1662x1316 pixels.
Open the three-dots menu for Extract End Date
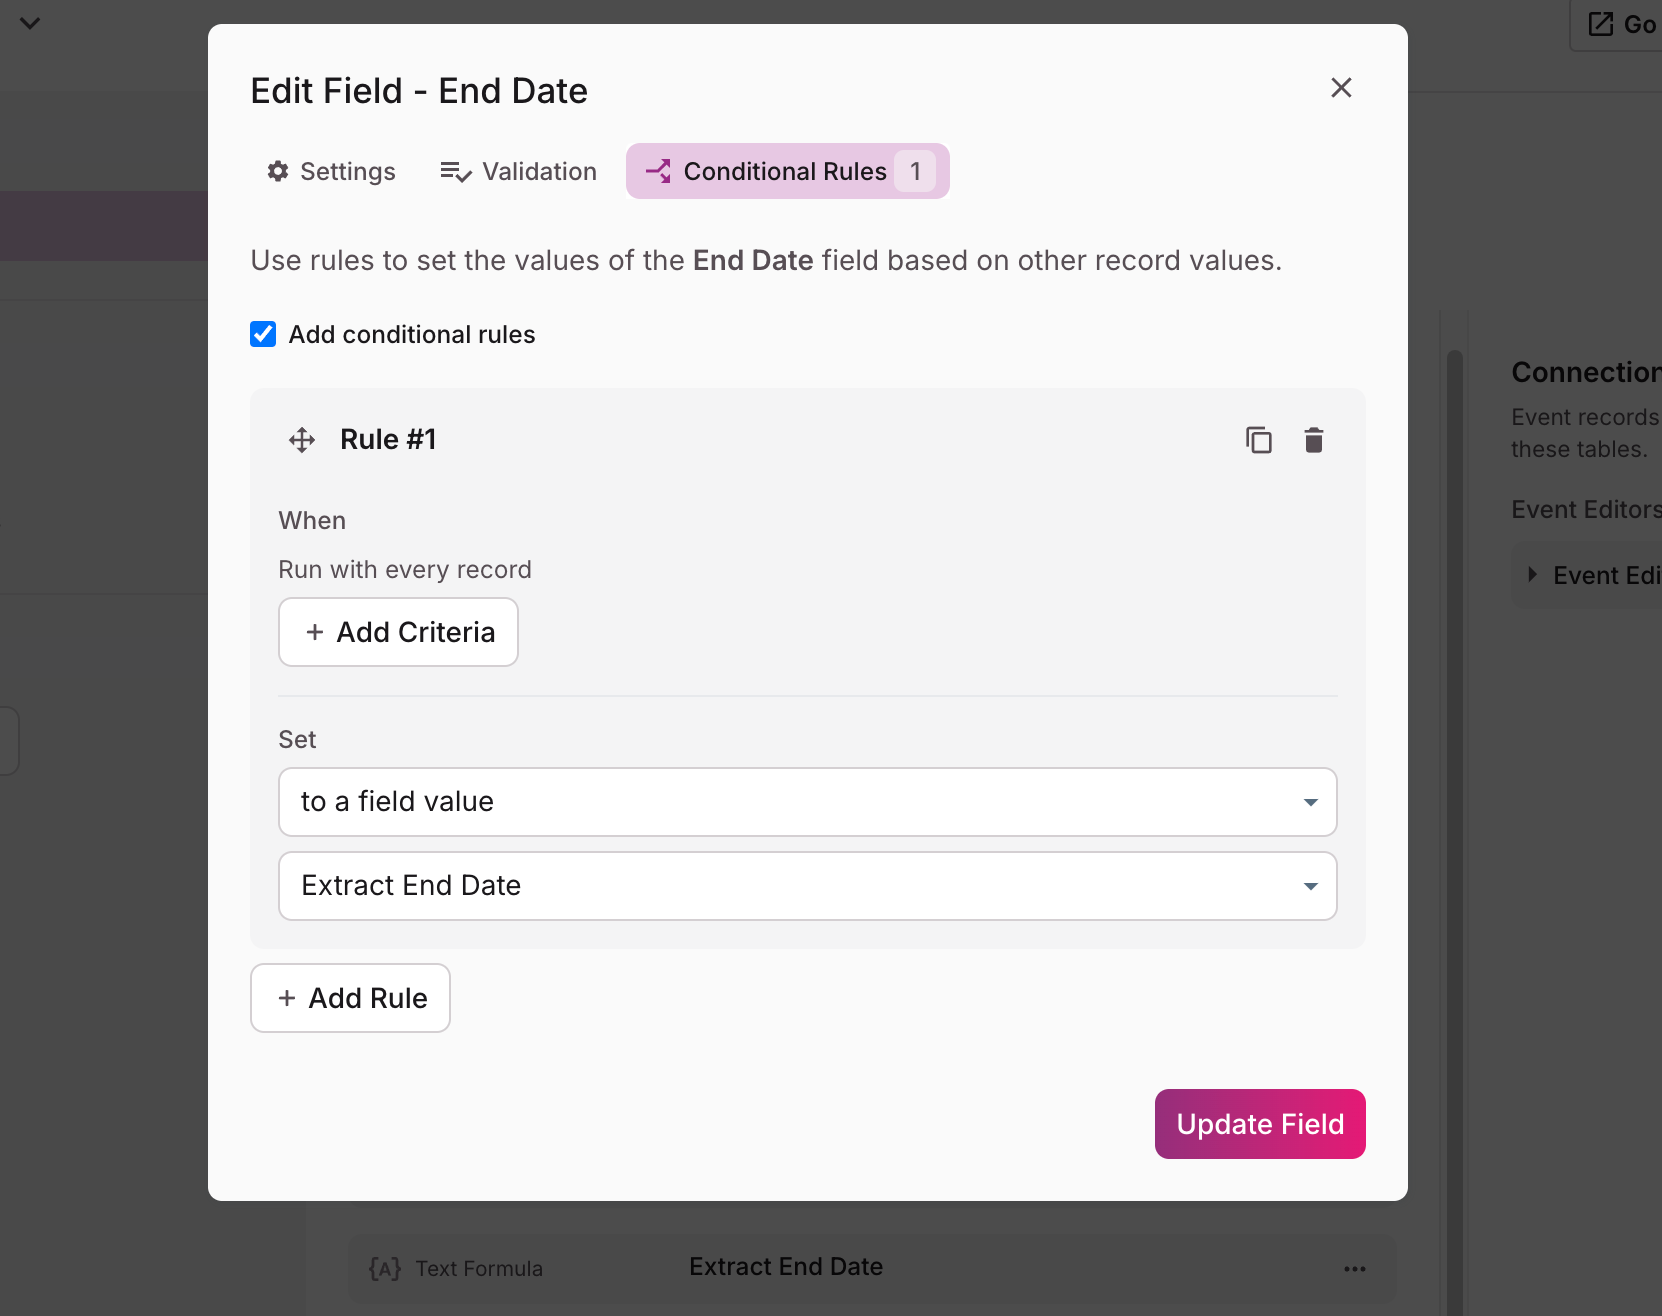pos(1355,1269)
